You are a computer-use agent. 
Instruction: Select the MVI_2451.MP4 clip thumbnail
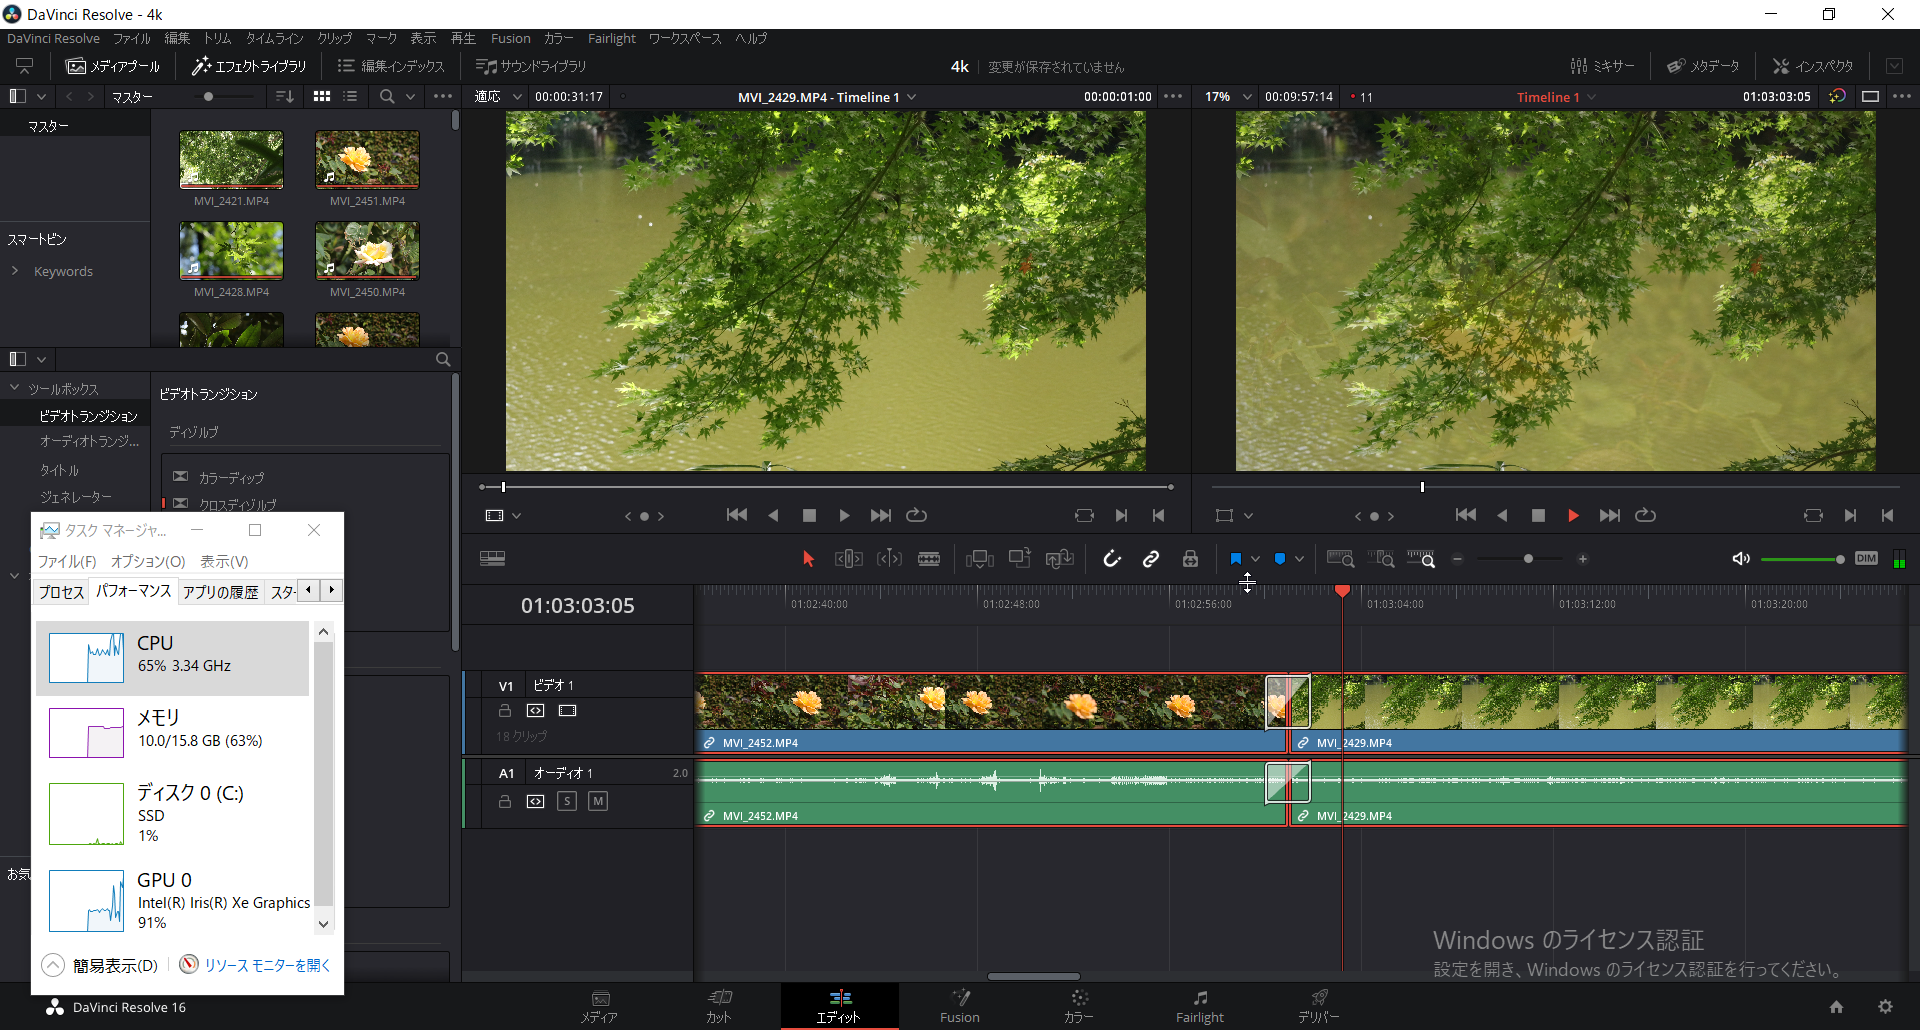[x=367, y=160]
